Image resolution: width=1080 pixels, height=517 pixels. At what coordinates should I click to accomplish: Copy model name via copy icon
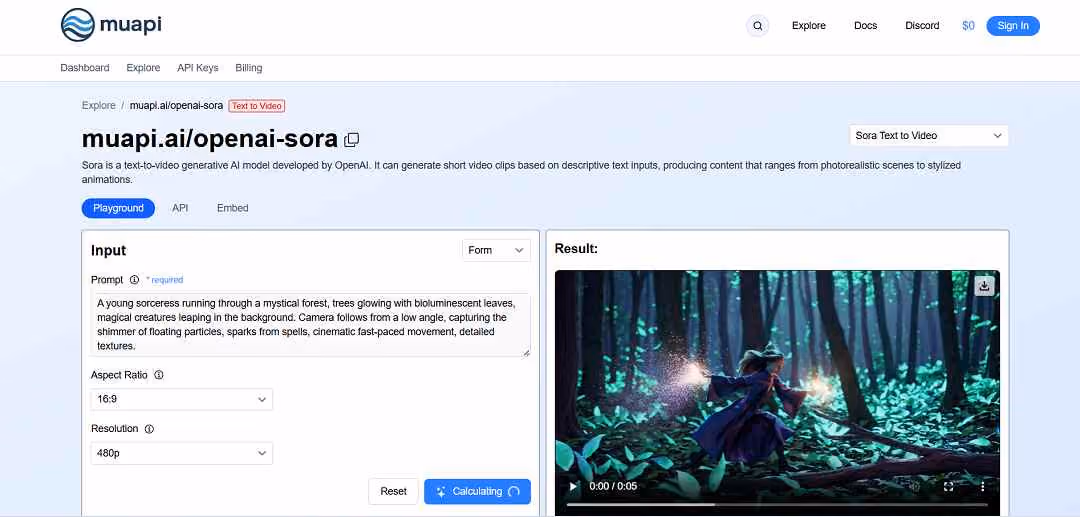click(x=351, y=140)
